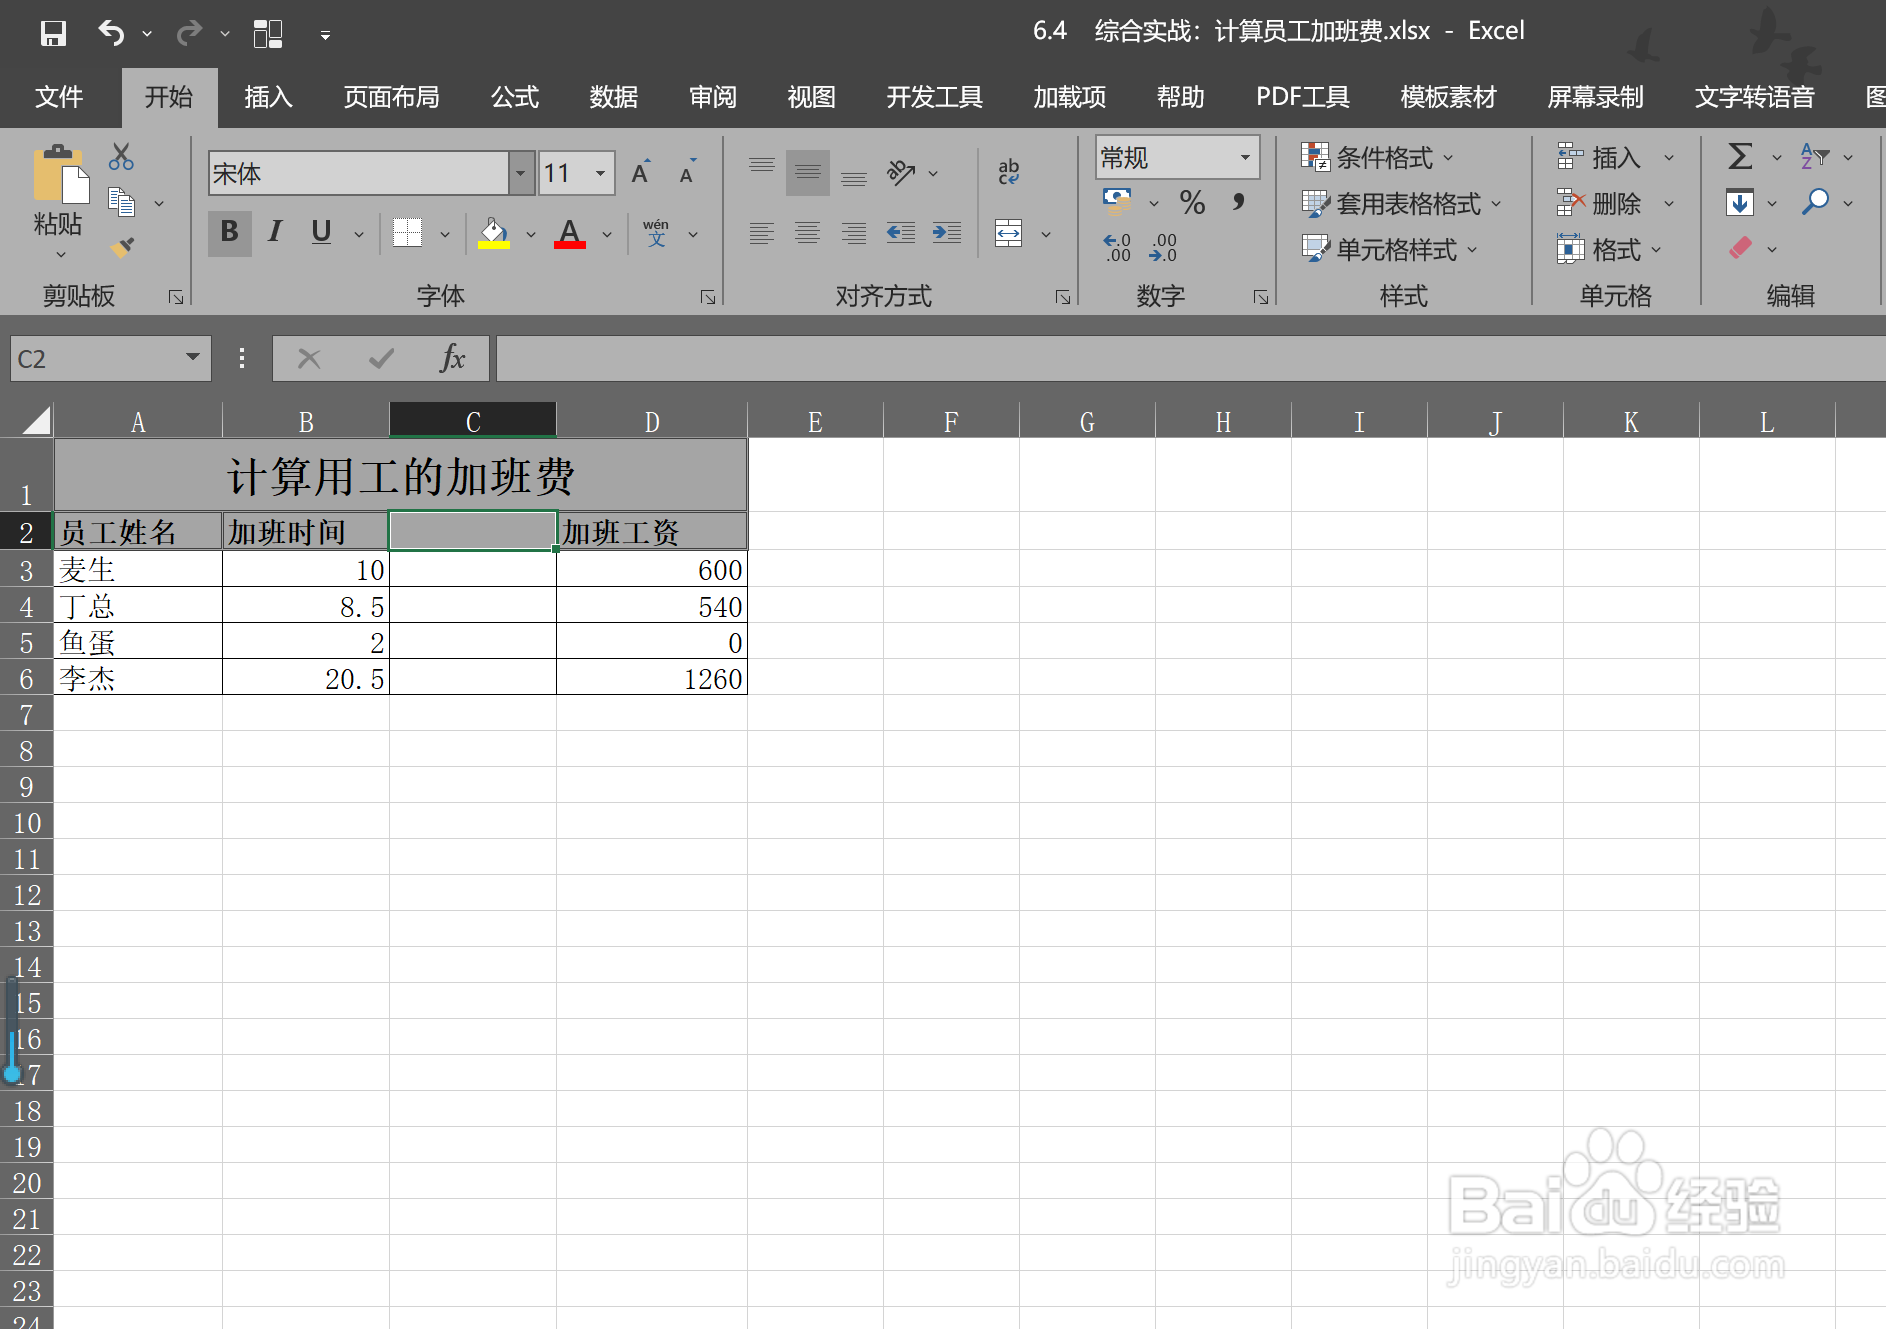
Task: Click the Increase Indent icon
Action: [946, 233]
